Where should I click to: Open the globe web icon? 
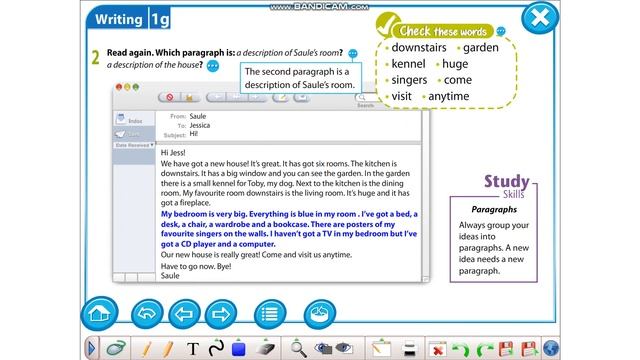(551, 349)
